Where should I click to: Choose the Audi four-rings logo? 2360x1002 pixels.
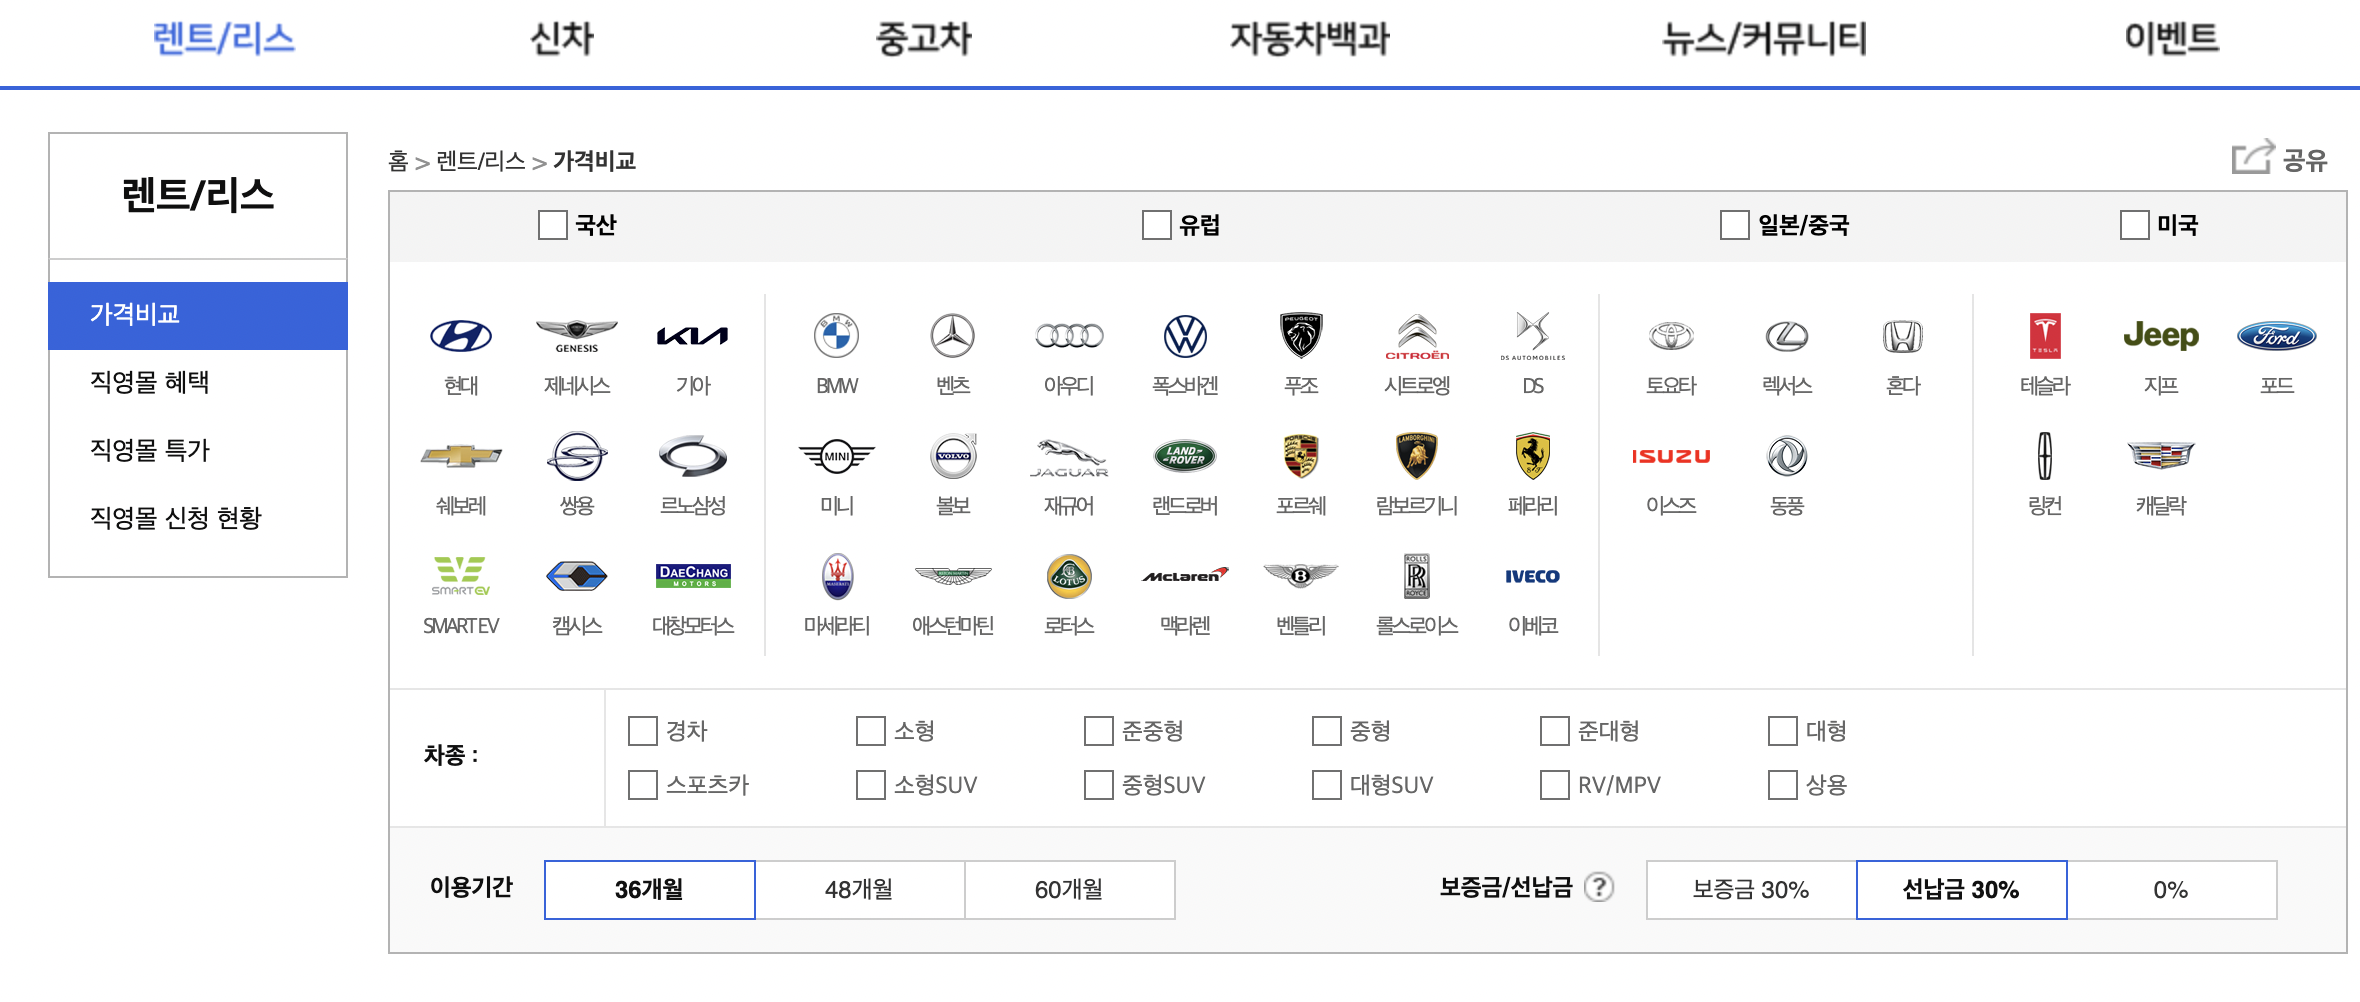[1069, 336]
